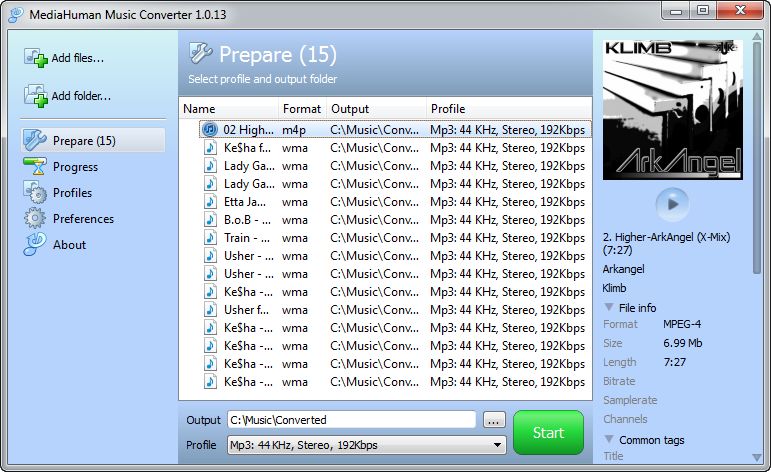Click the info panel scrollbar thumb

757,157
